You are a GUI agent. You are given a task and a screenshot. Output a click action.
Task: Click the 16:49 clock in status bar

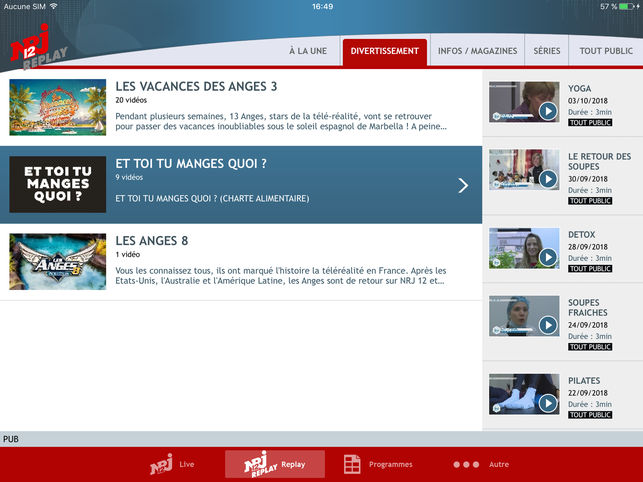click(x=322, y=6)
